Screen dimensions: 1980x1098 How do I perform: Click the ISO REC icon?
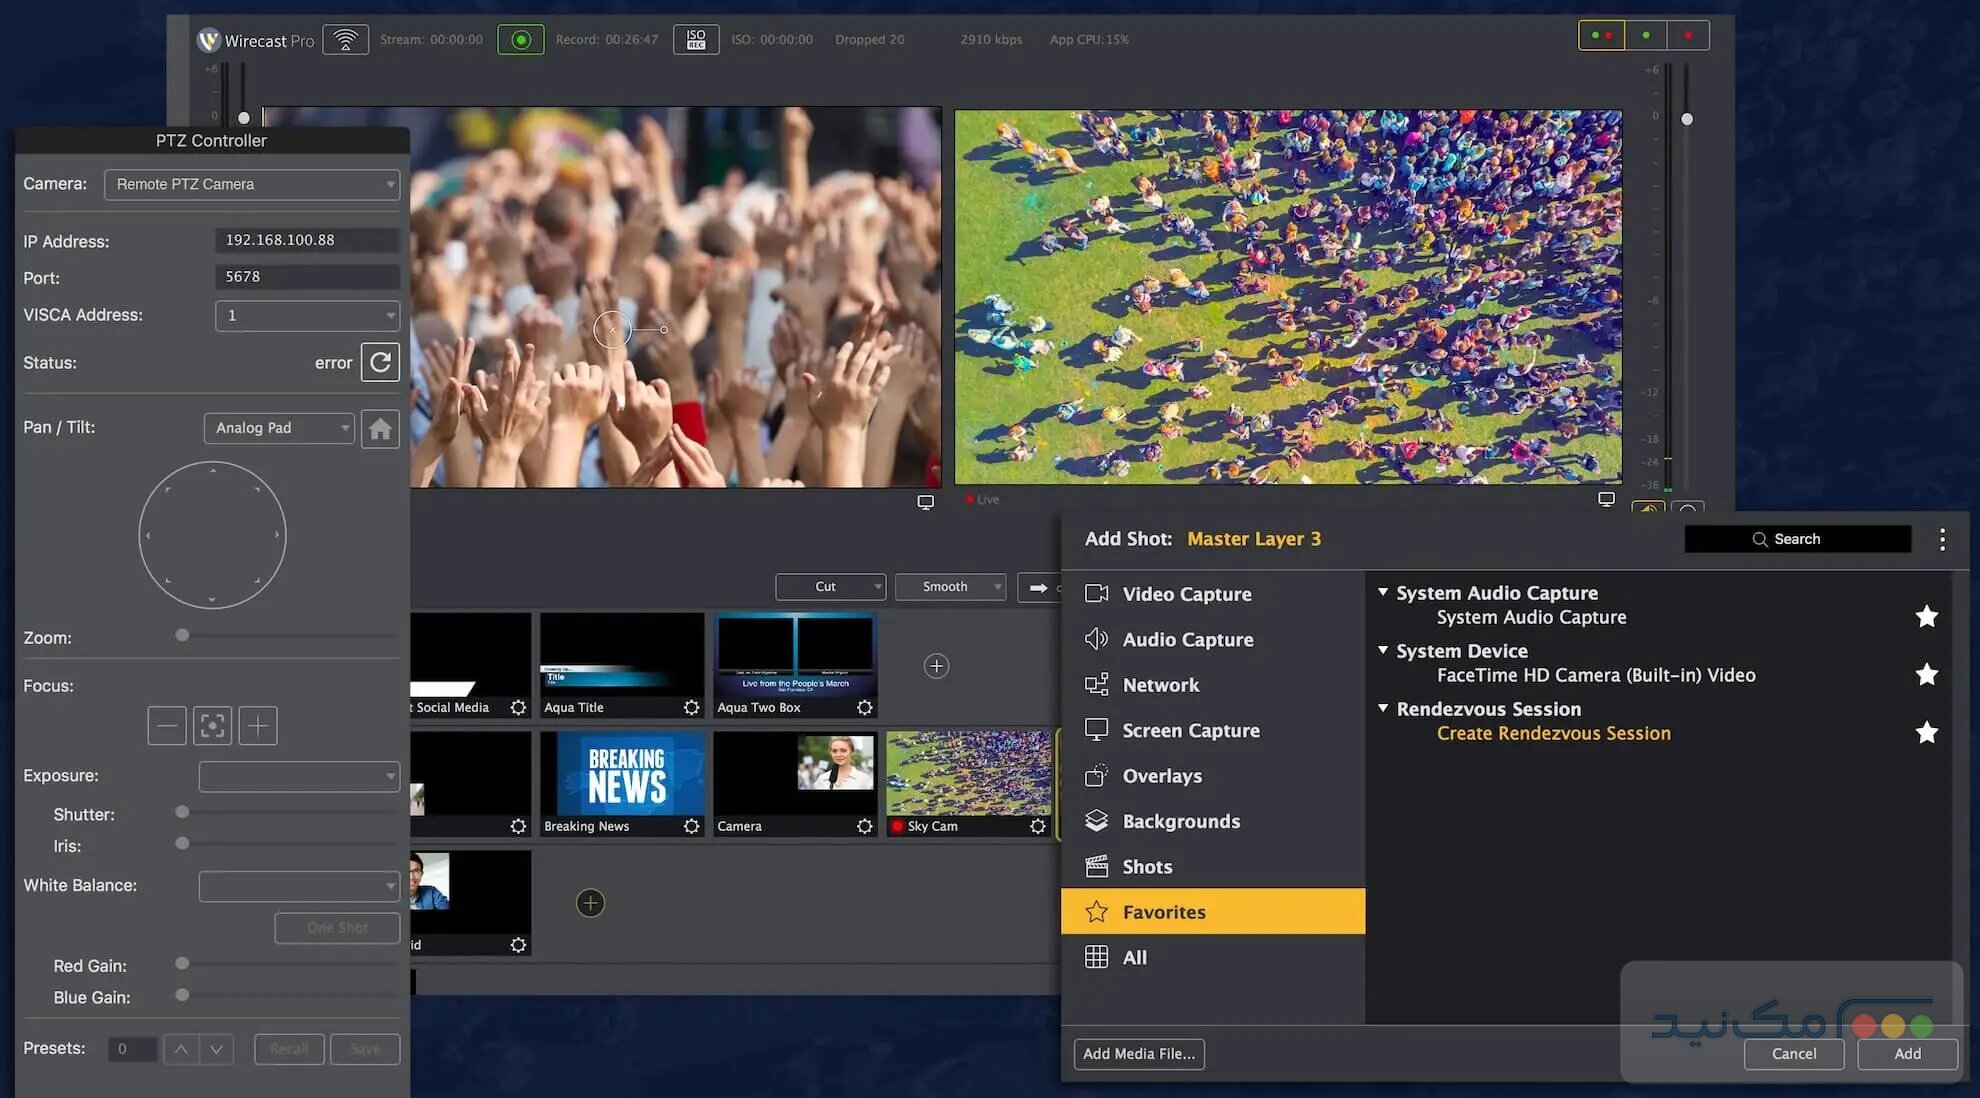point(695,39)
